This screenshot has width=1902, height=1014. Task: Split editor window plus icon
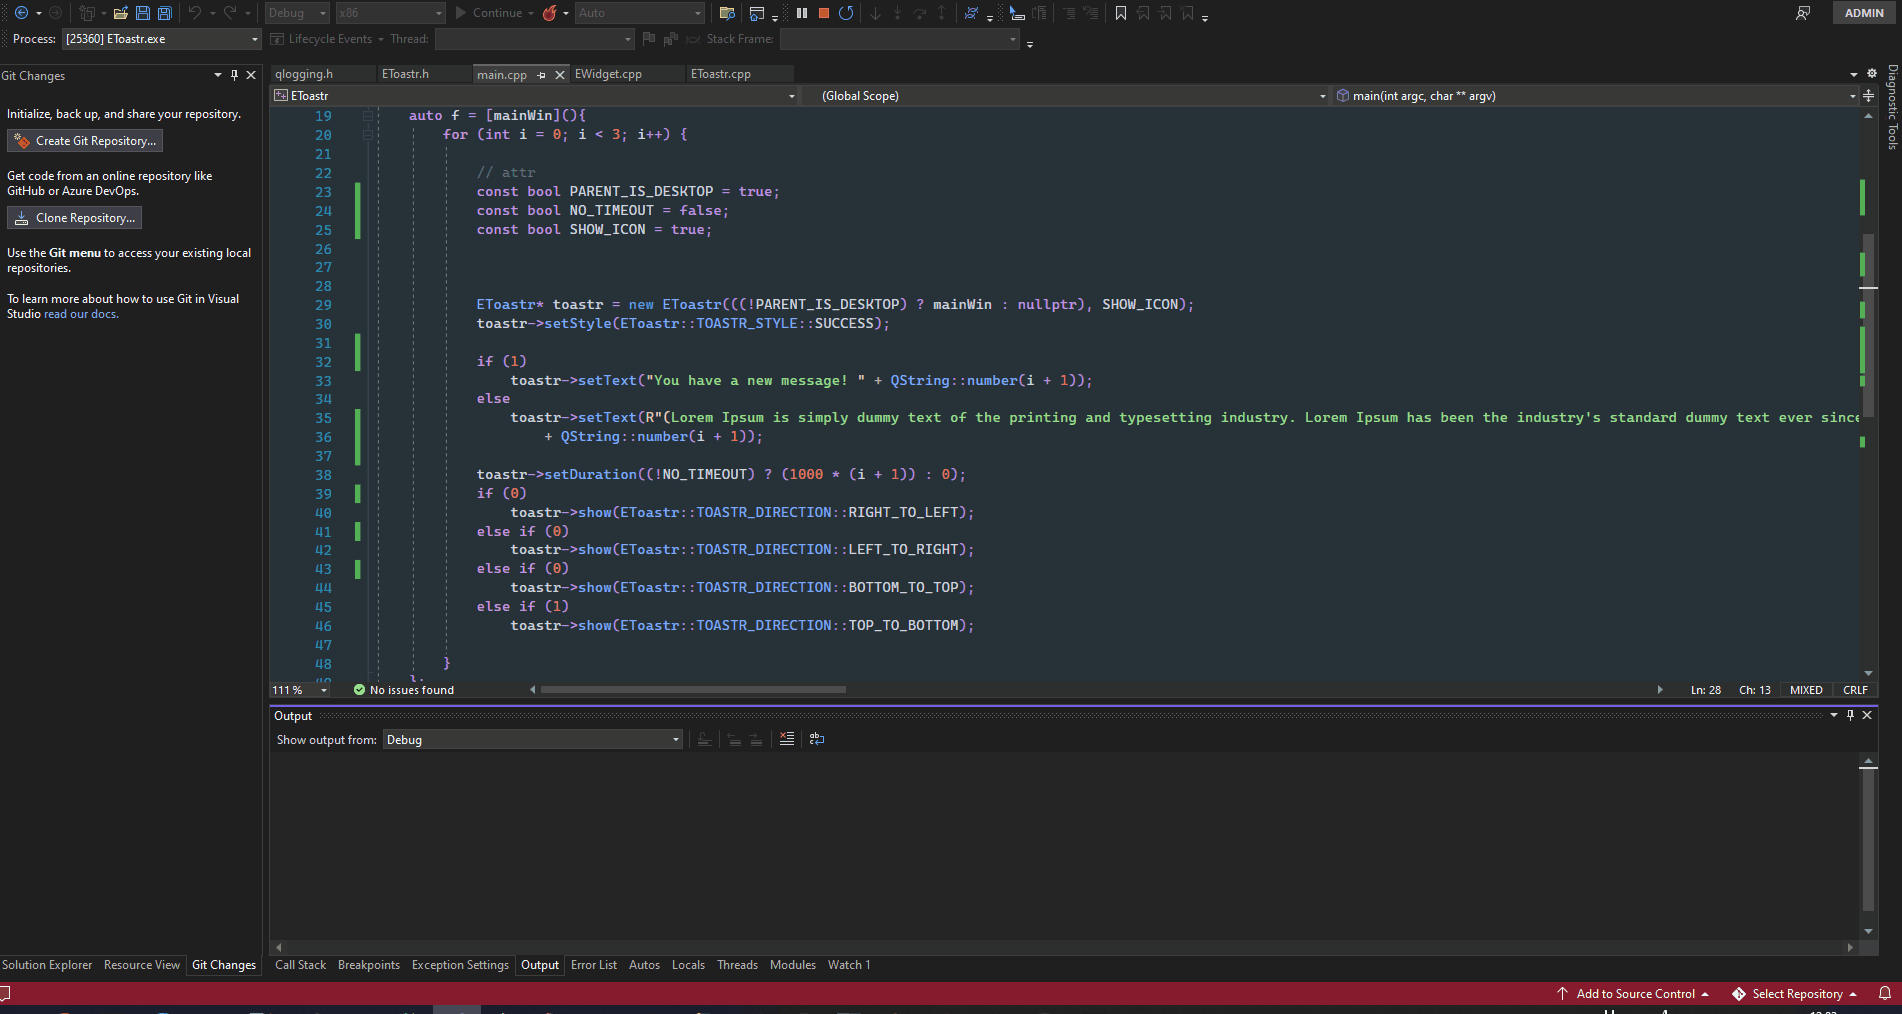click(1868, 96)
